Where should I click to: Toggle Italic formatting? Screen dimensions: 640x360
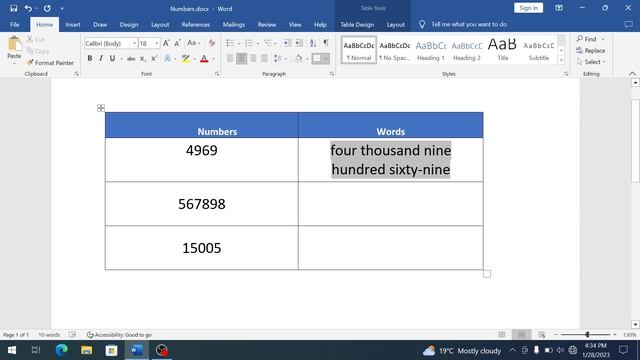tap(101, 58)
